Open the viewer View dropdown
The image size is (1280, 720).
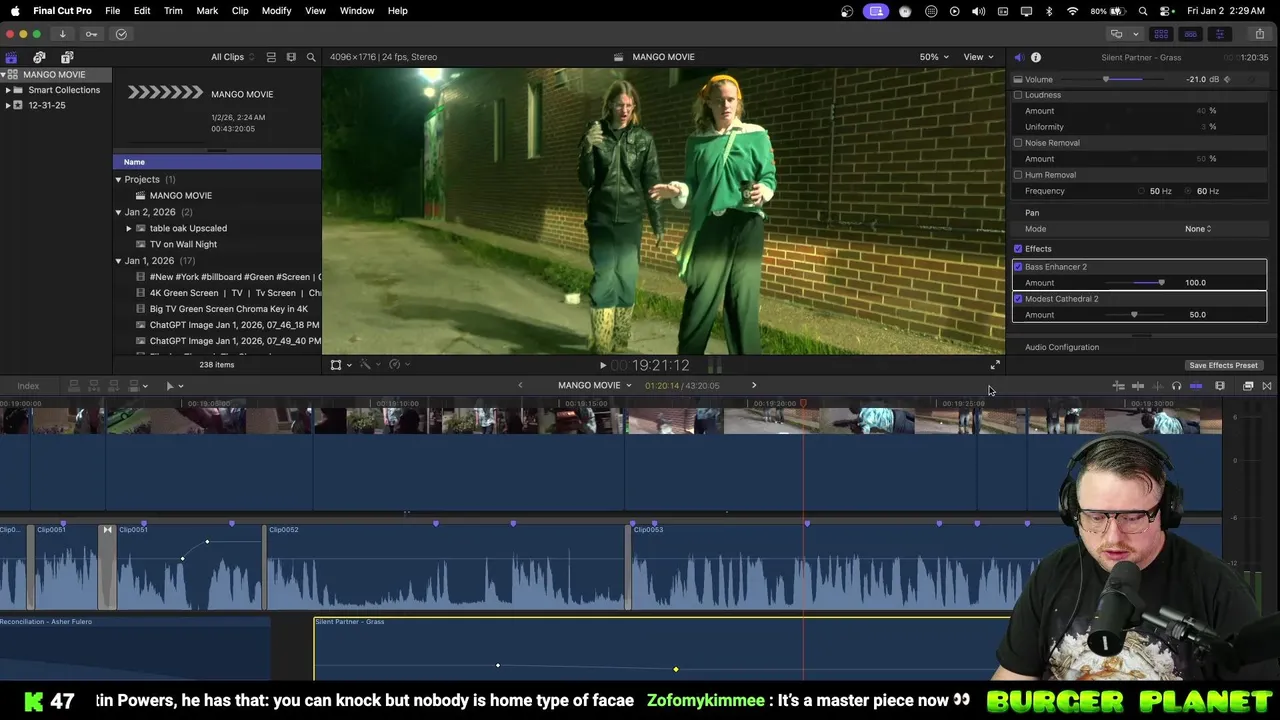(x=978, y=57)
